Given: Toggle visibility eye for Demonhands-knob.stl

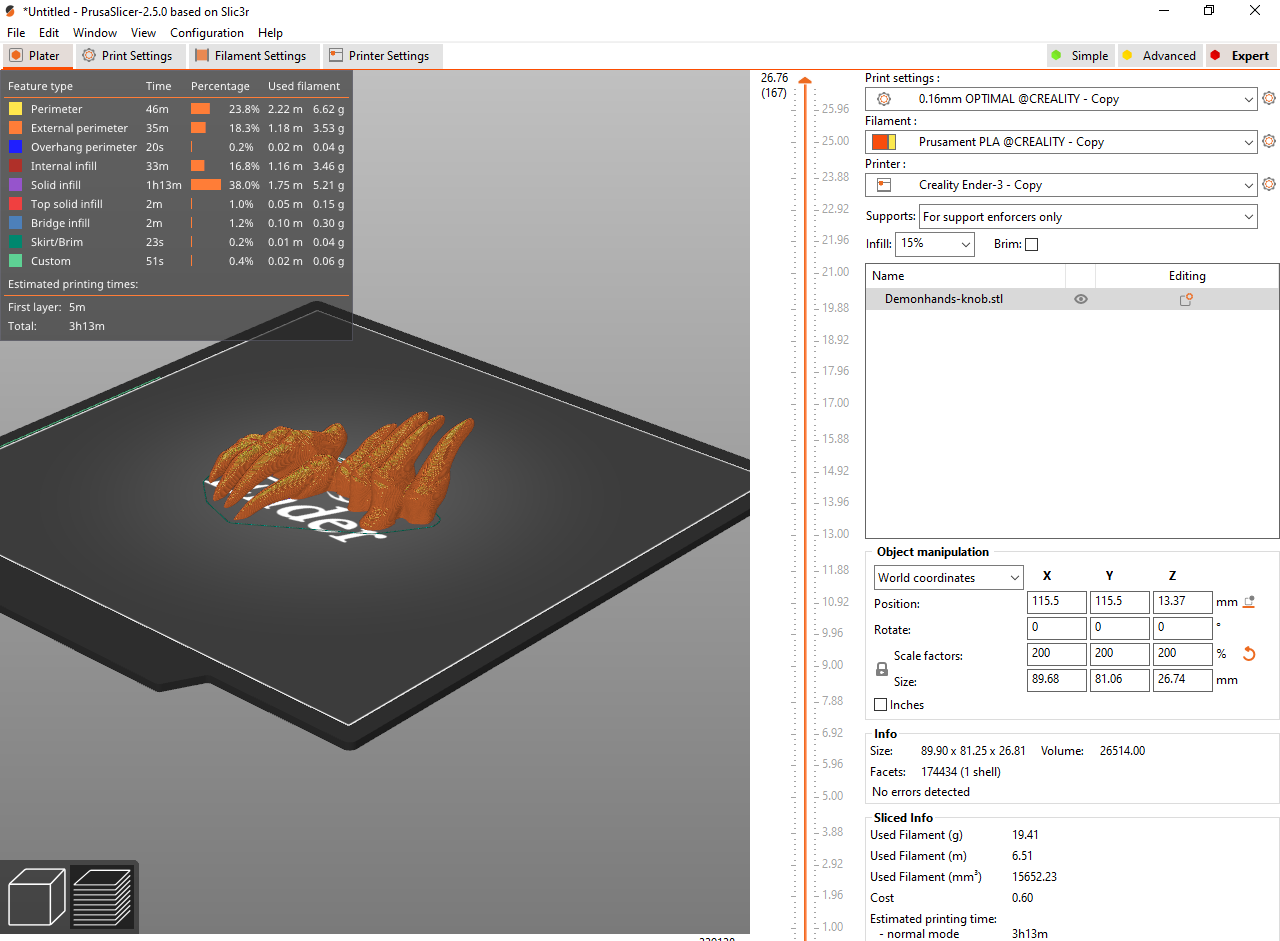Looking at the screenshot, I should pos(1081,299).
